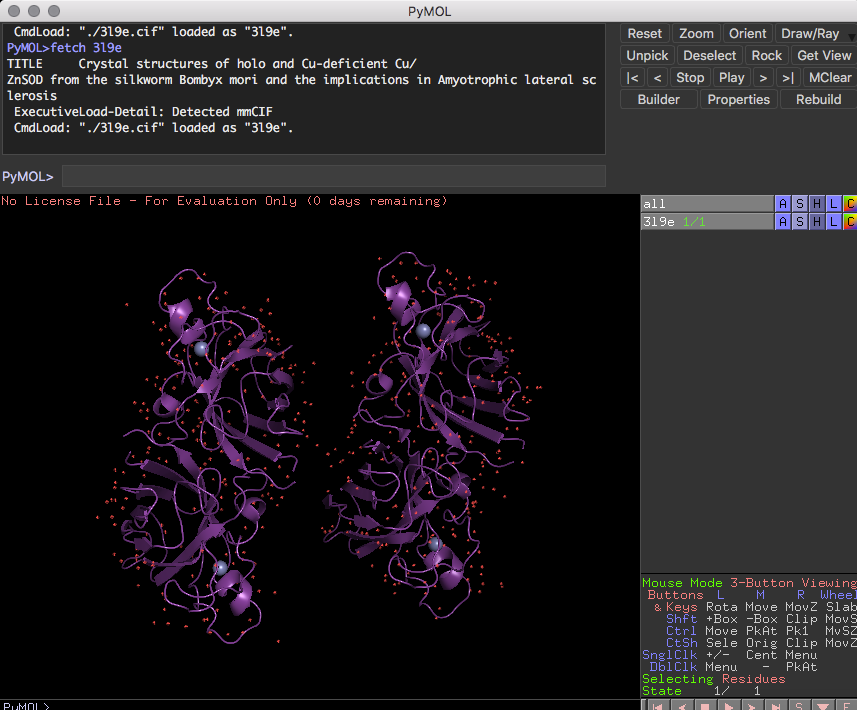The height and width of the screenshot is (710, 857).
Task: Click step-forward icon in bottom movie controls
Action: (752, 706)
